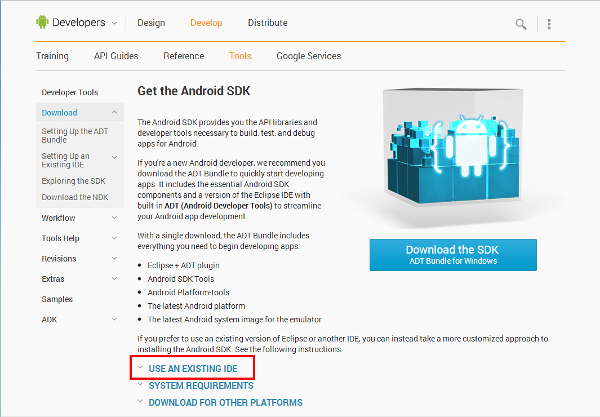
Task: Expand the Tools Help section chevron
Action: [x=114, y=238]
